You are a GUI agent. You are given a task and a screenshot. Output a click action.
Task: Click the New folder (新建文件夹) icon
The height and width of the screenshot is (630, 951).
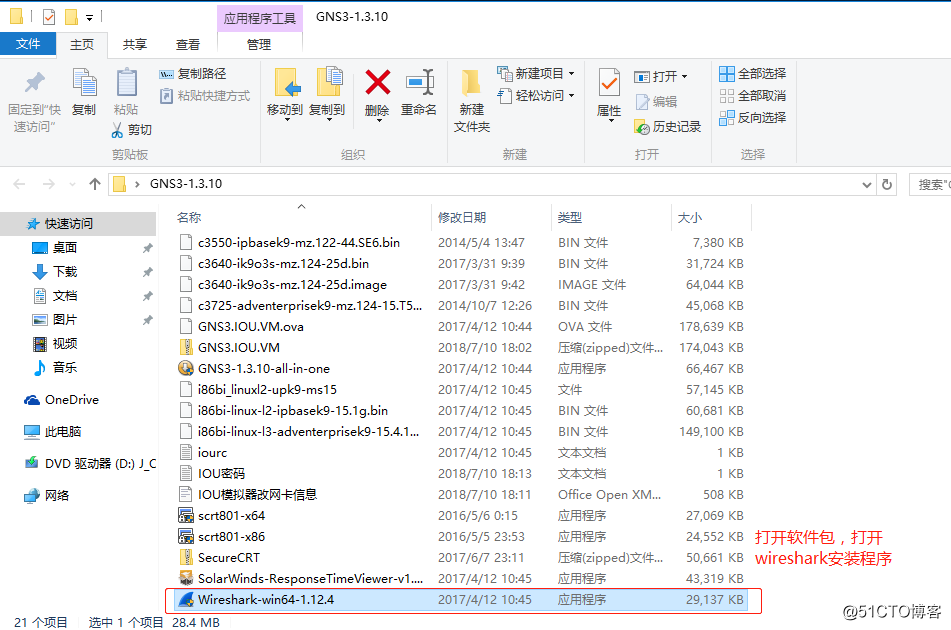(471, 83)
